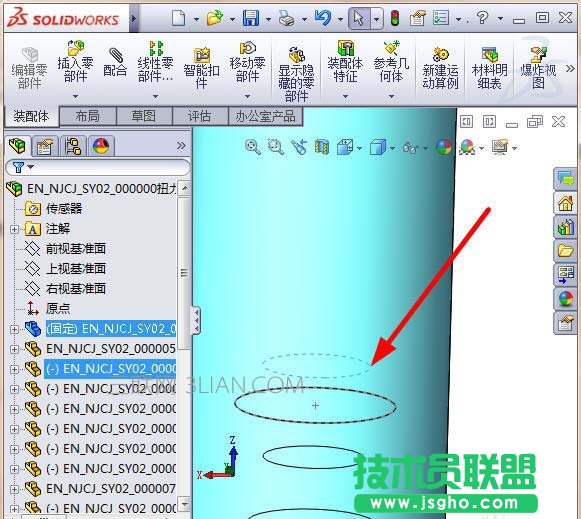Screen dimensions: 581x519
Task: Click 插入零部件 insert component tool
Action: 75,61
